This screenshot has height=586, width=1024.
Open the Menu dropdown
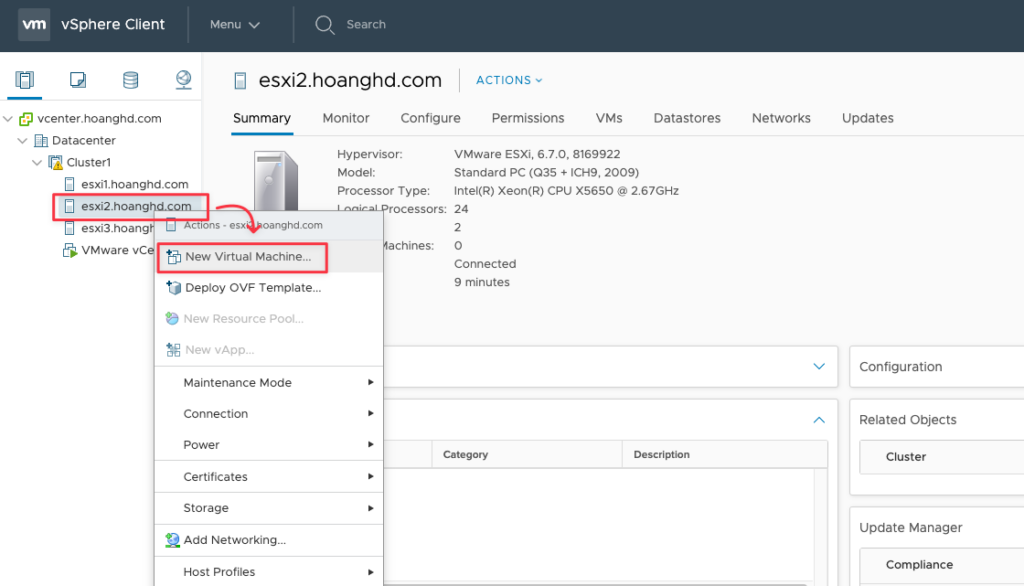234,25
